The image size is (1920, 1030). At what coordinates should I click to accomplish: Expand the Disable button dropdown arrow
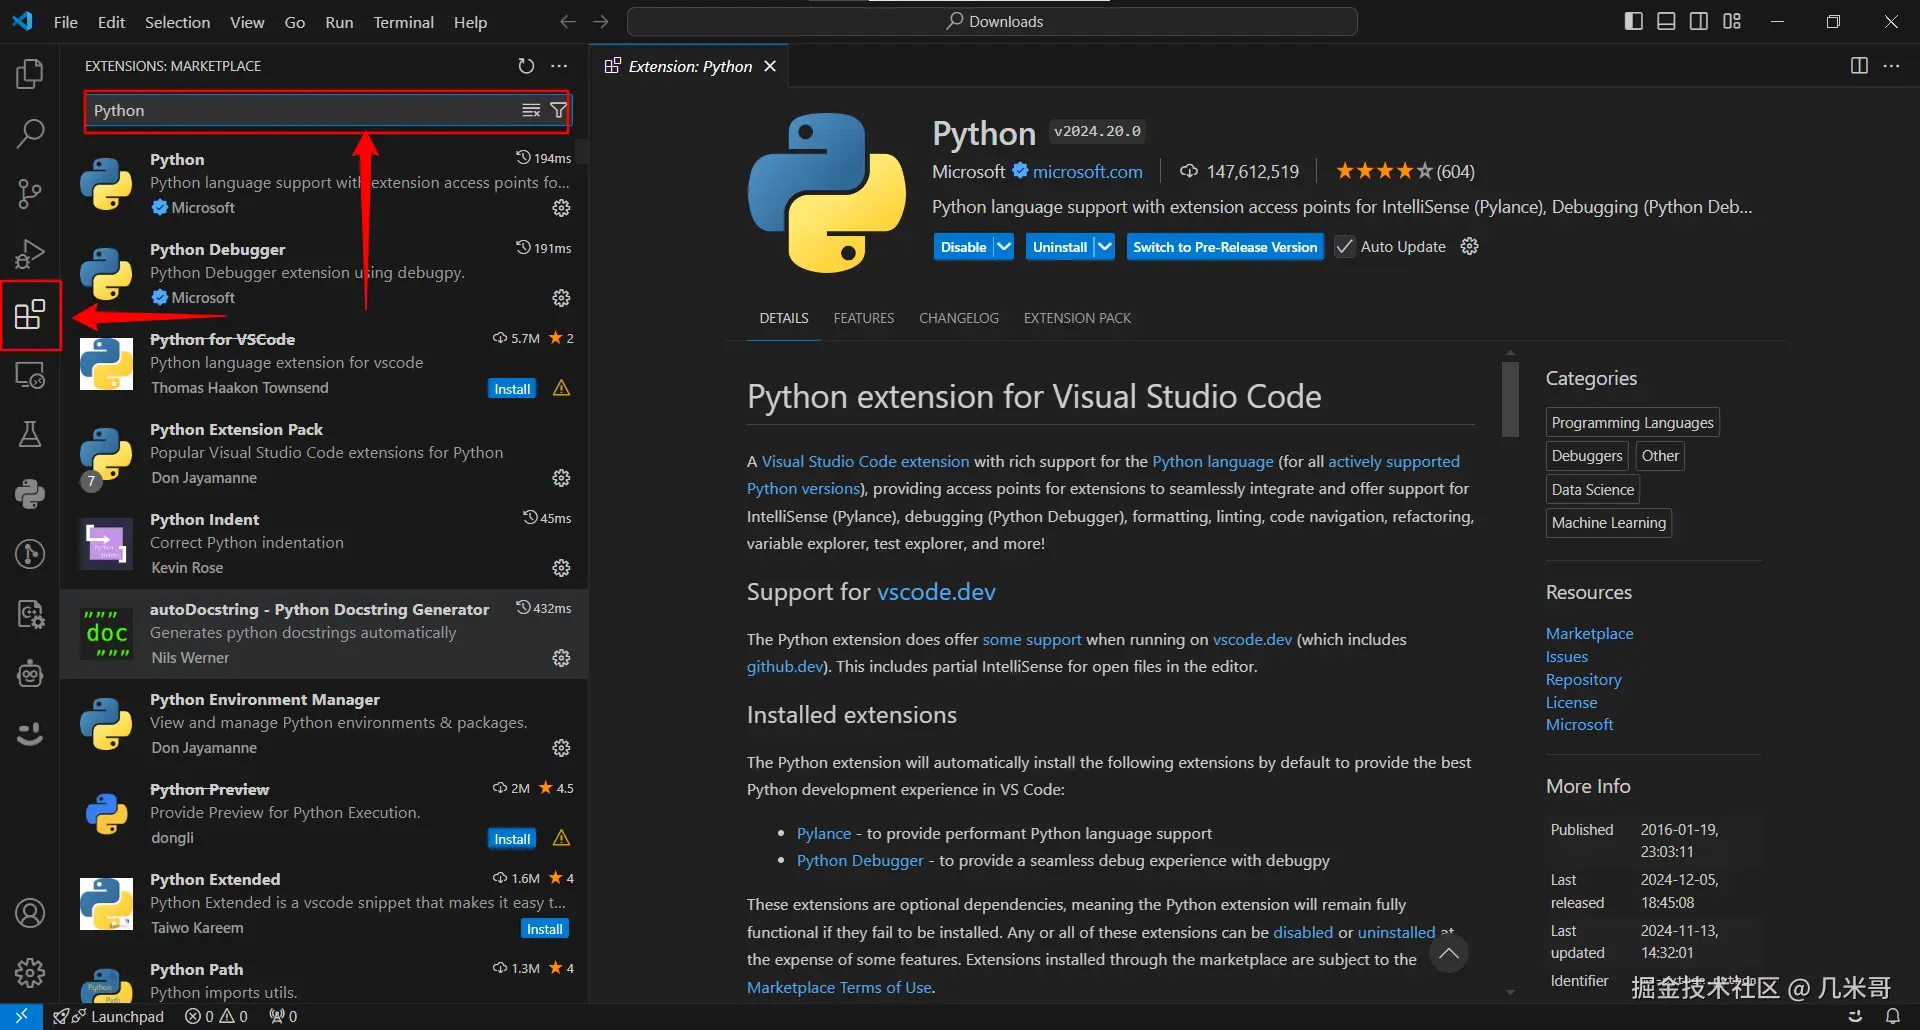point(1004,247)
